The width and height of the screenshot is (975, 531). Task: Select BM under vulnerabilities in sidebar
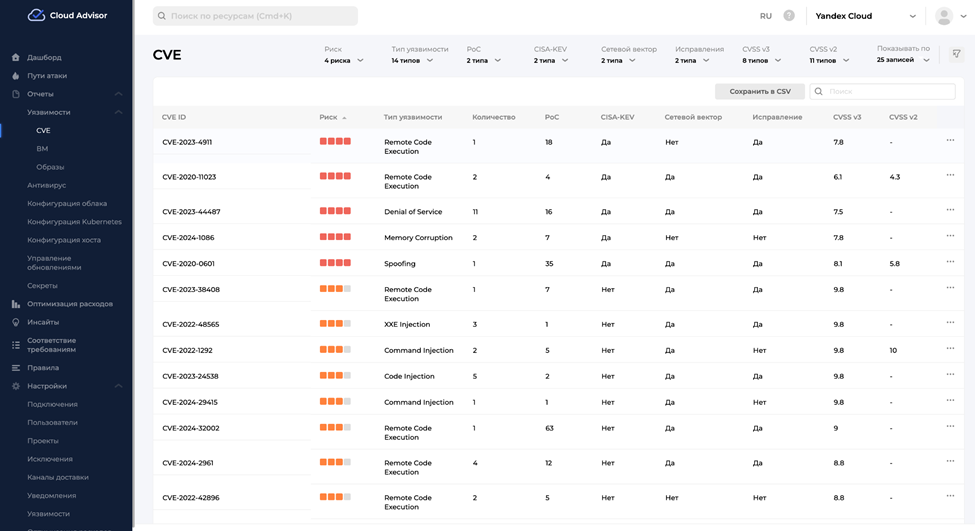coord(42,149)
